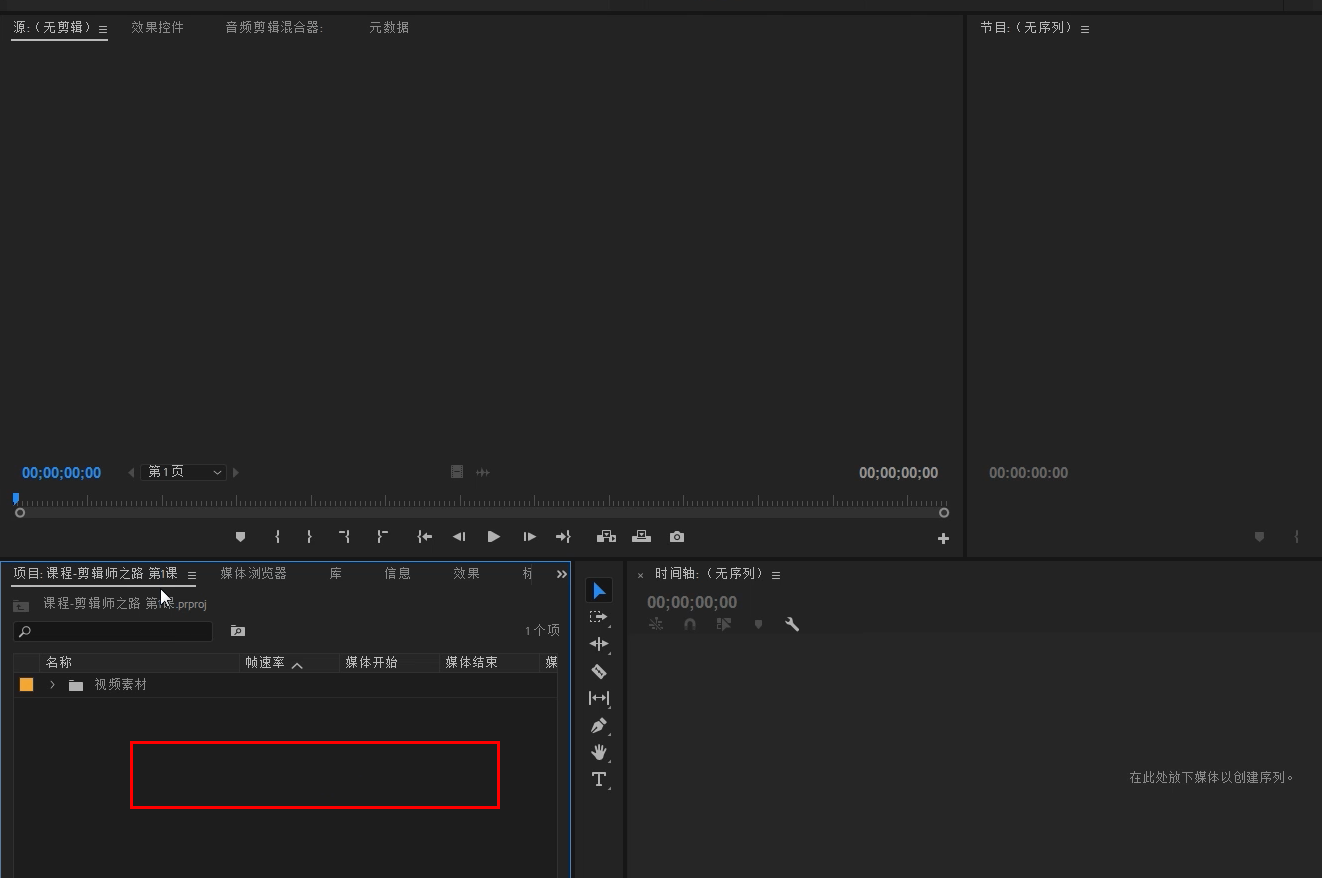Click Drag Video Only icon in Source
1322x878 pixels.
point(457,472)
